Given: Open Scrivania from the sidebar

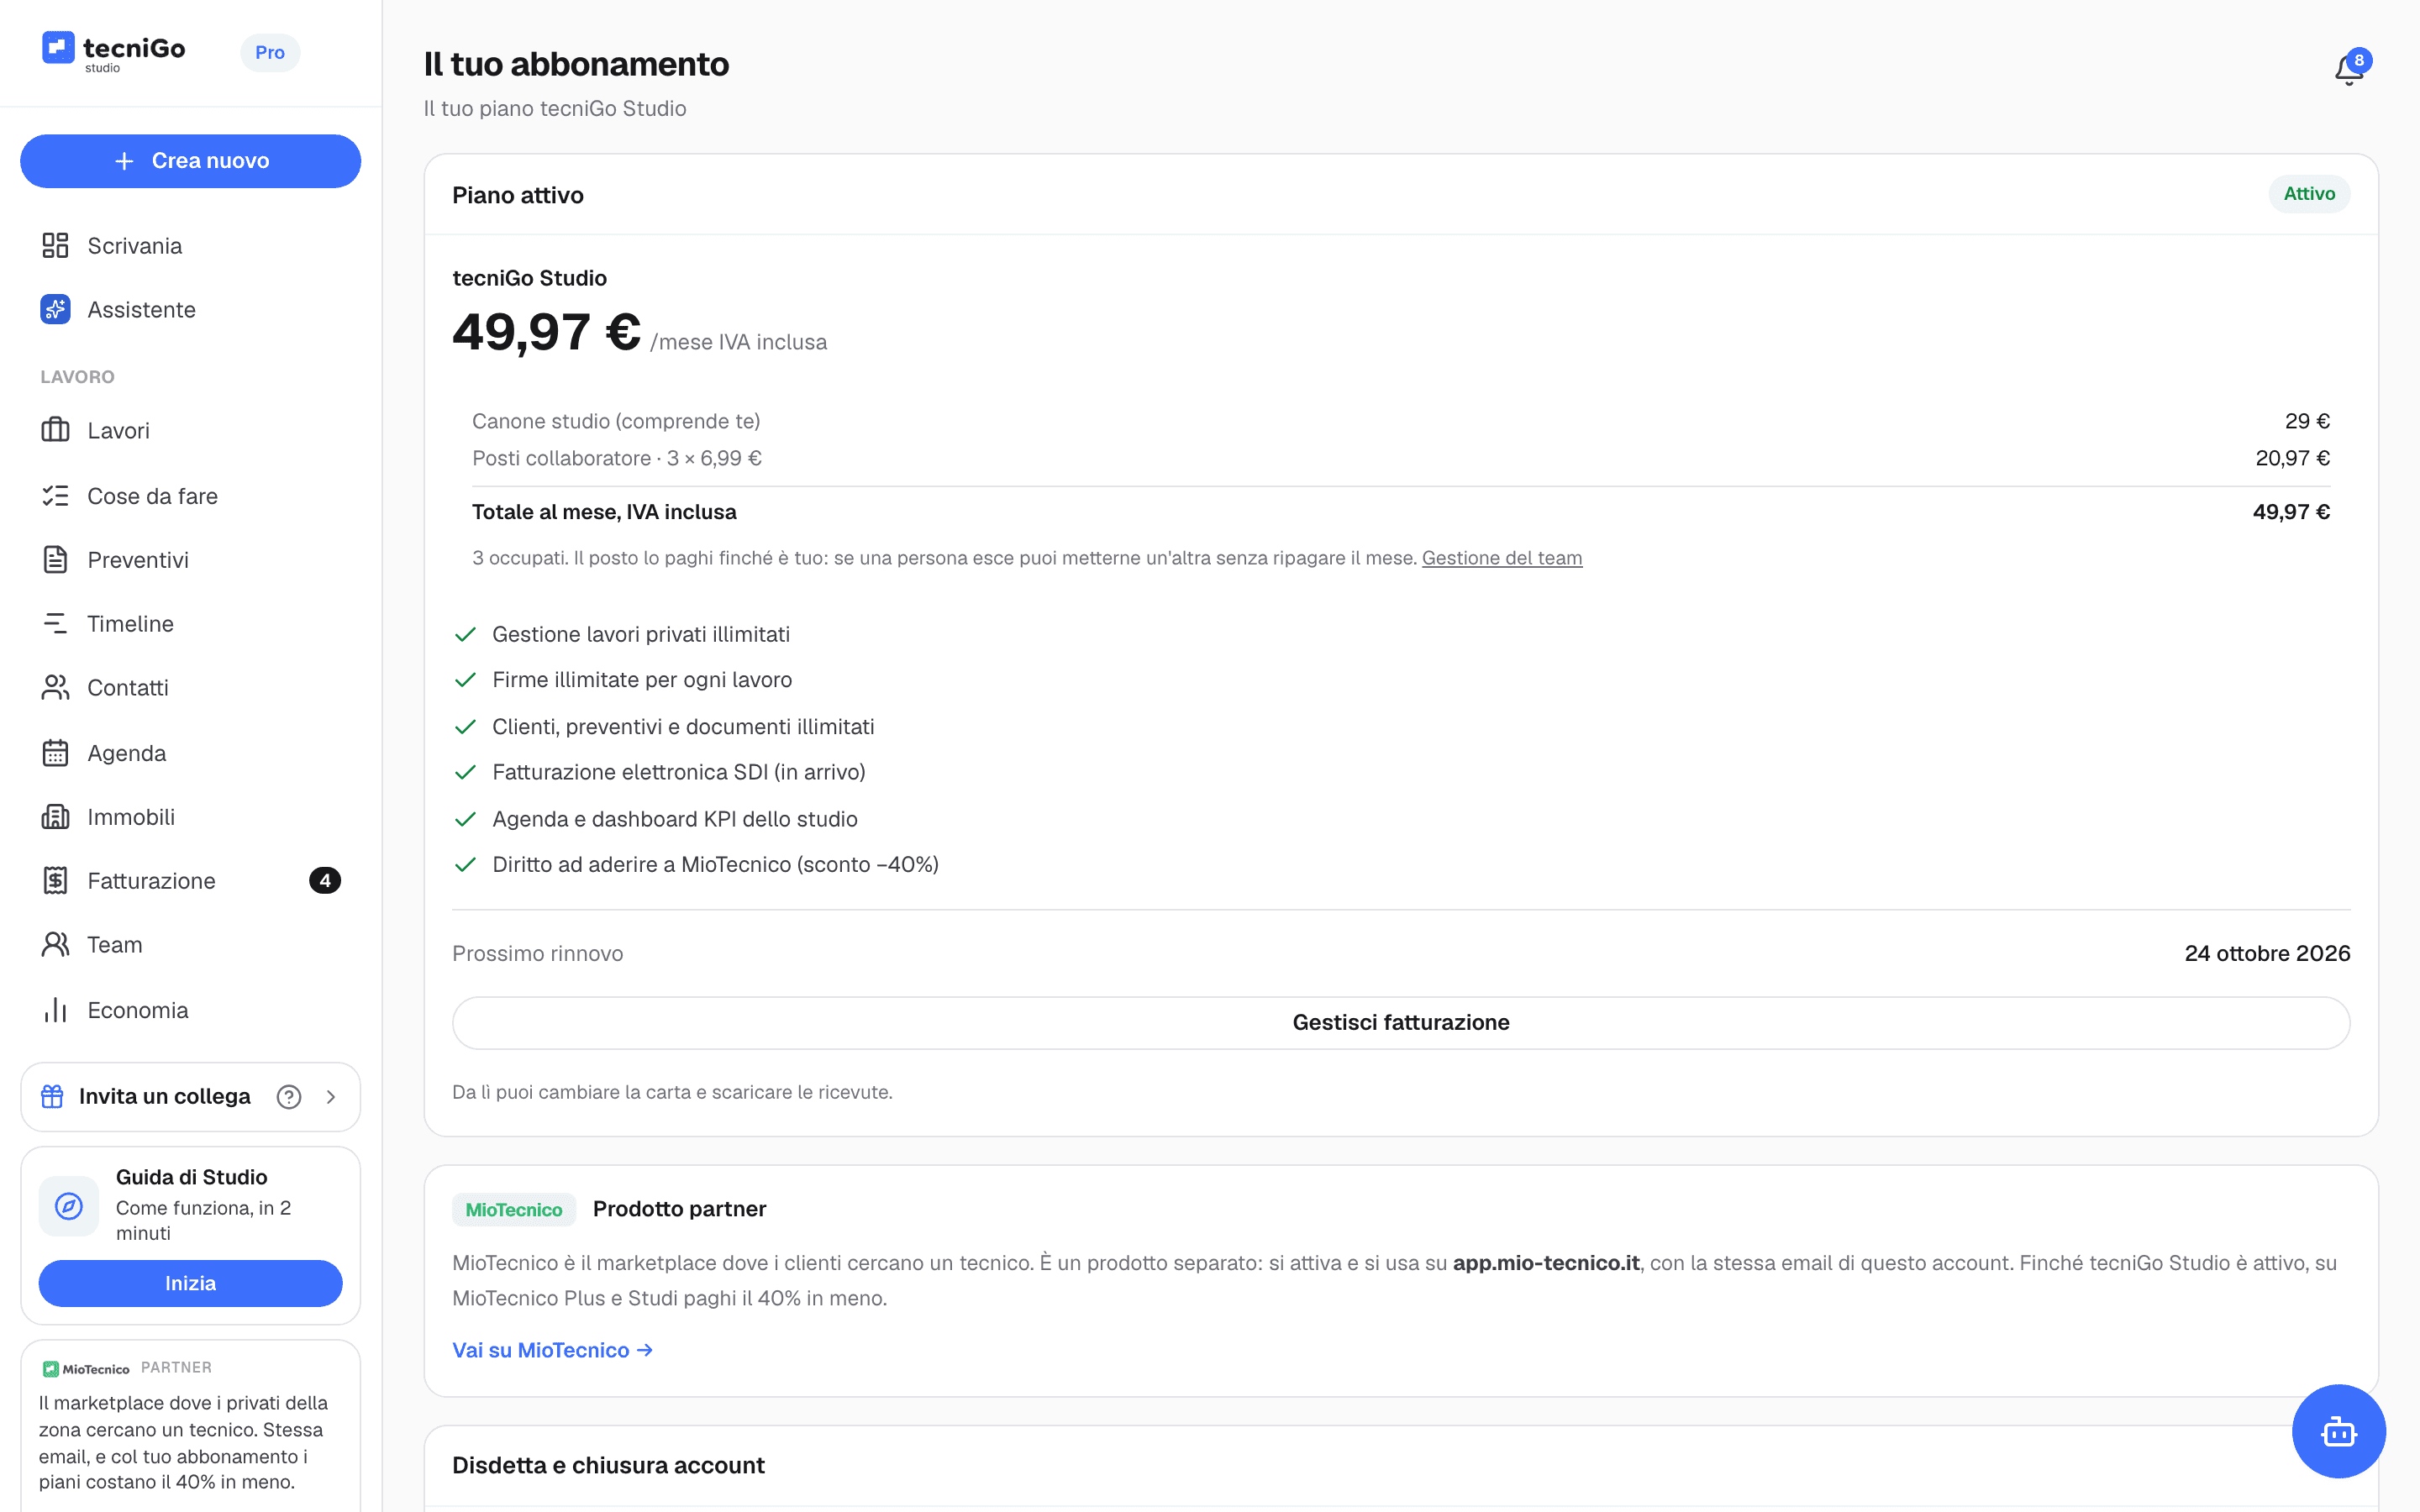Looking at the screenshot, I should click(190, 246).
